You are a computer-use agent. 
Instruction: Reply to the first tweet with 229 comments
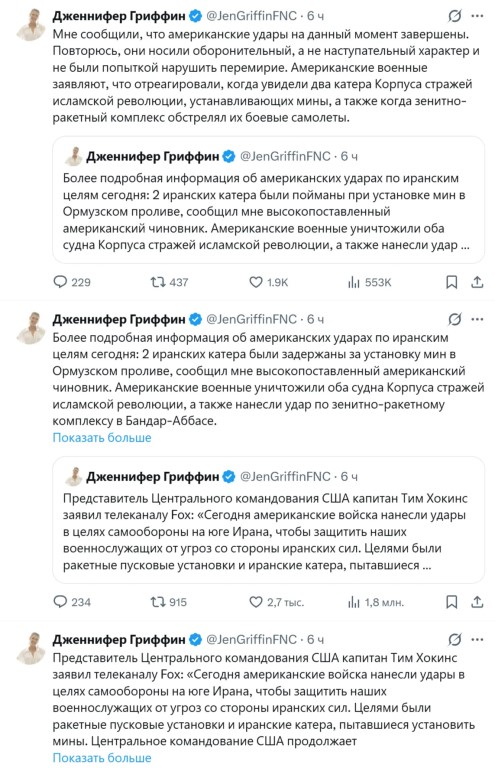(x=72, y=282)
